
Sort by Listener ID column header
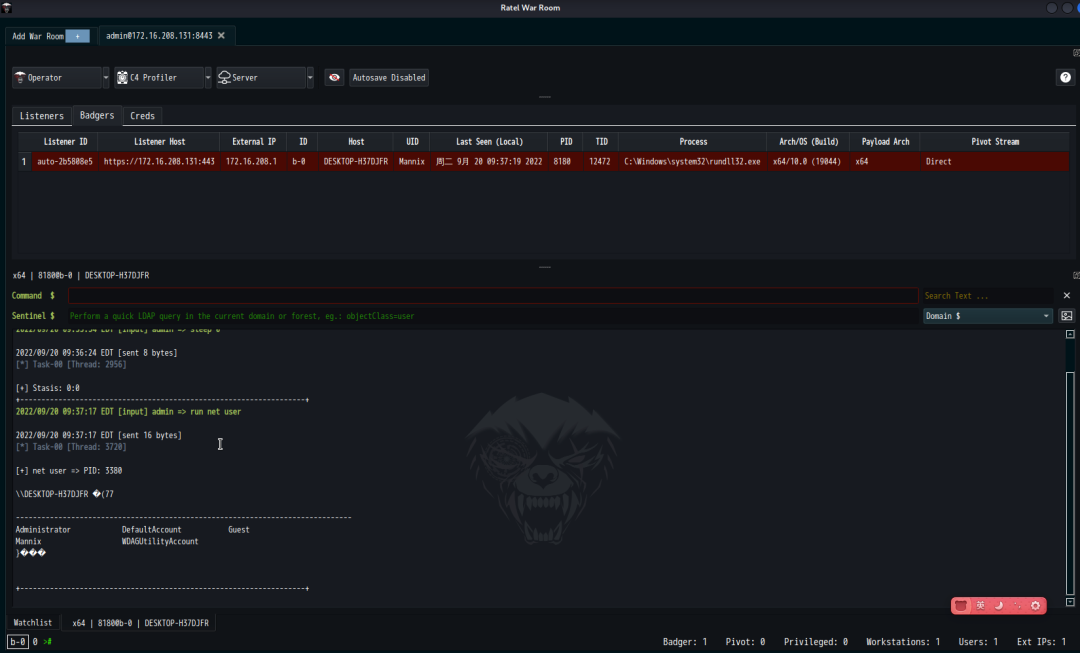click(65, 141)
